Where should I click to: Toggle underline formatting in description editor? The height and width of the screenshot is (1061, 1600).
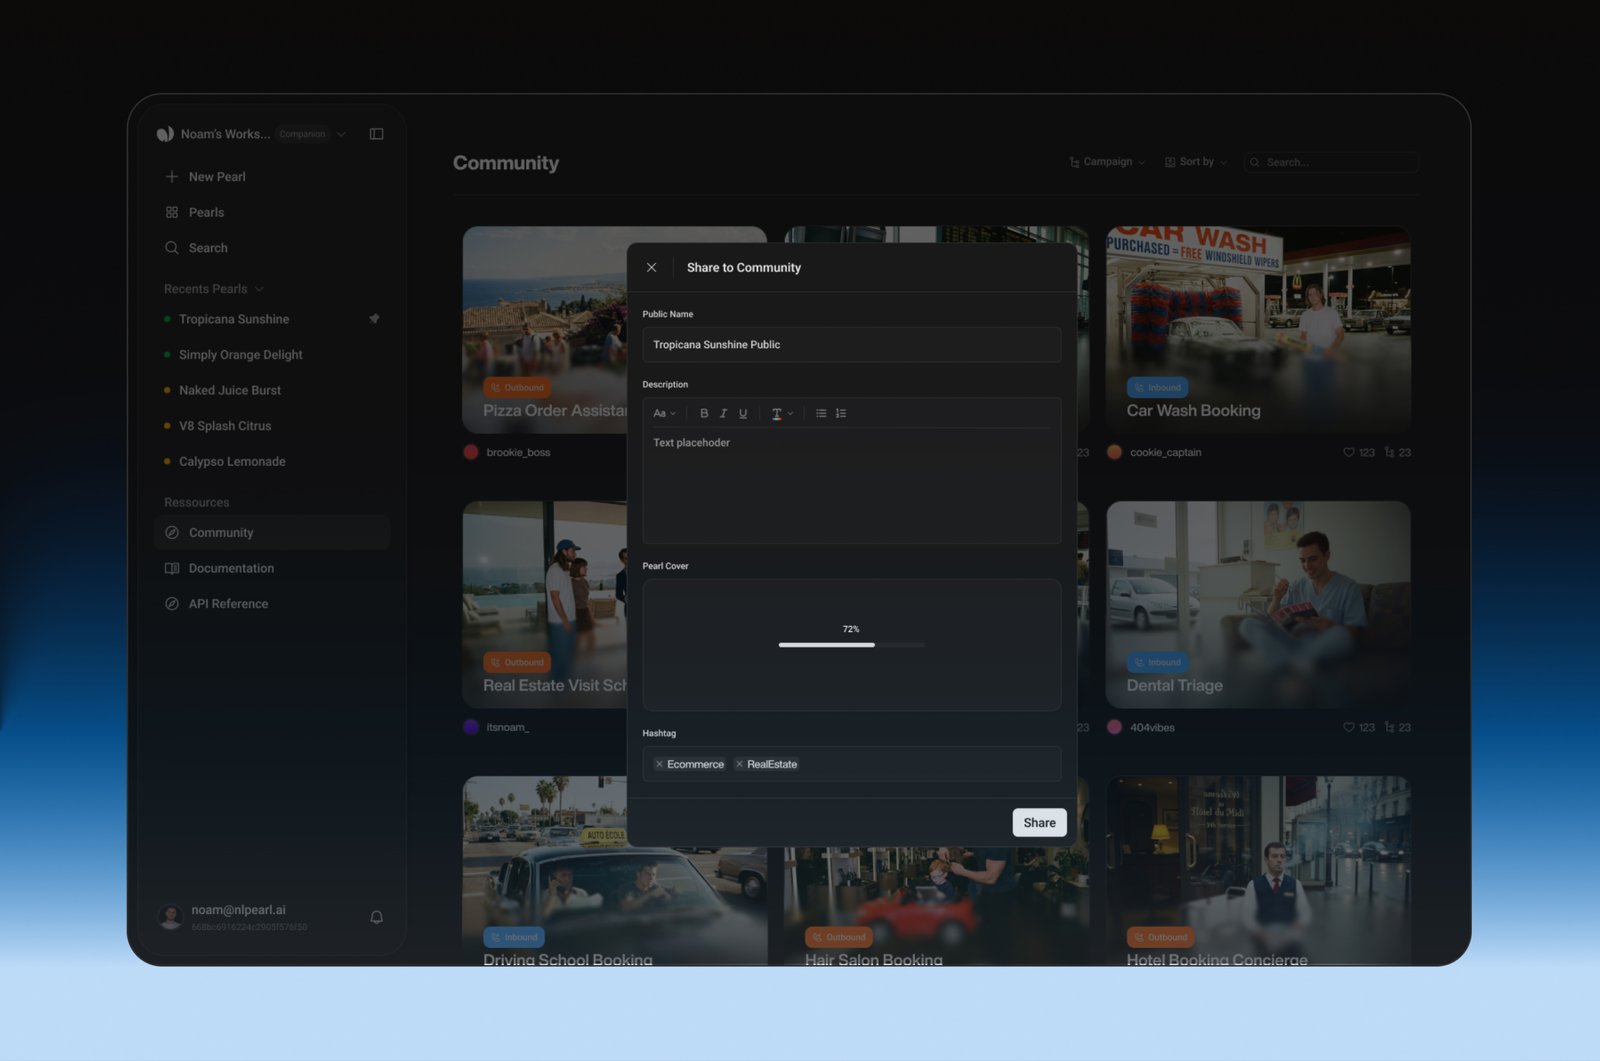coord(743,414)
